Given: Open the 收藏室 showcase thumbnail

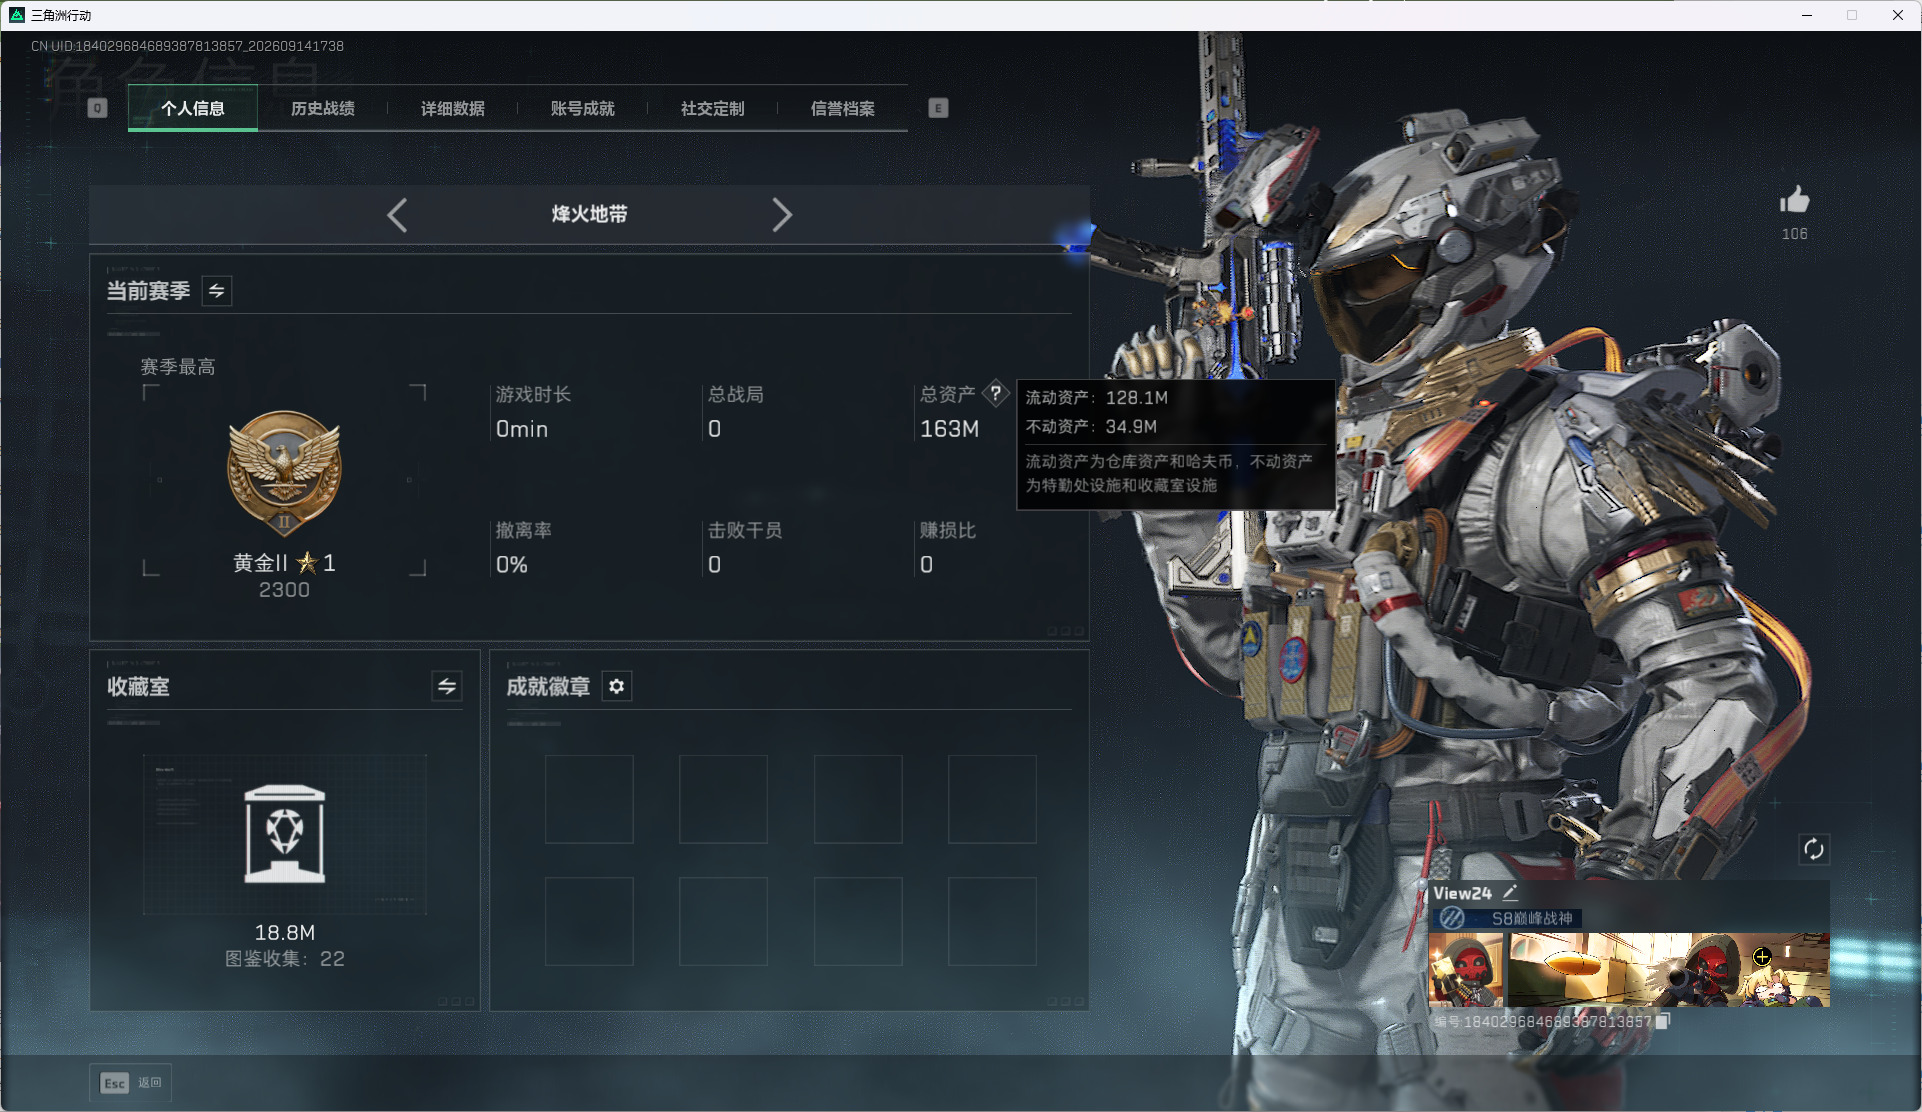Looking at the screenshot, I should pos(285,834).
